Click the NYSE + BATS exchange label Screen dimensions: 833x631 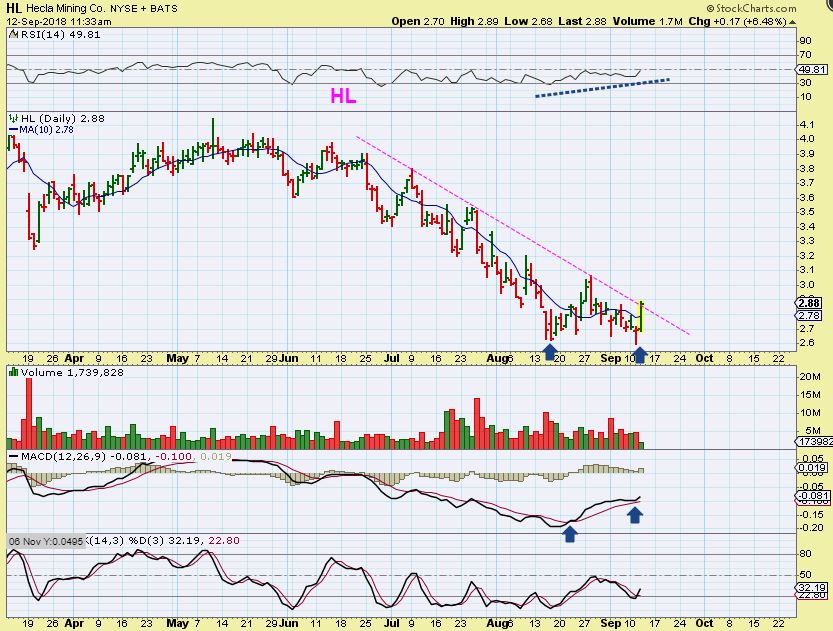coord(144,8)
